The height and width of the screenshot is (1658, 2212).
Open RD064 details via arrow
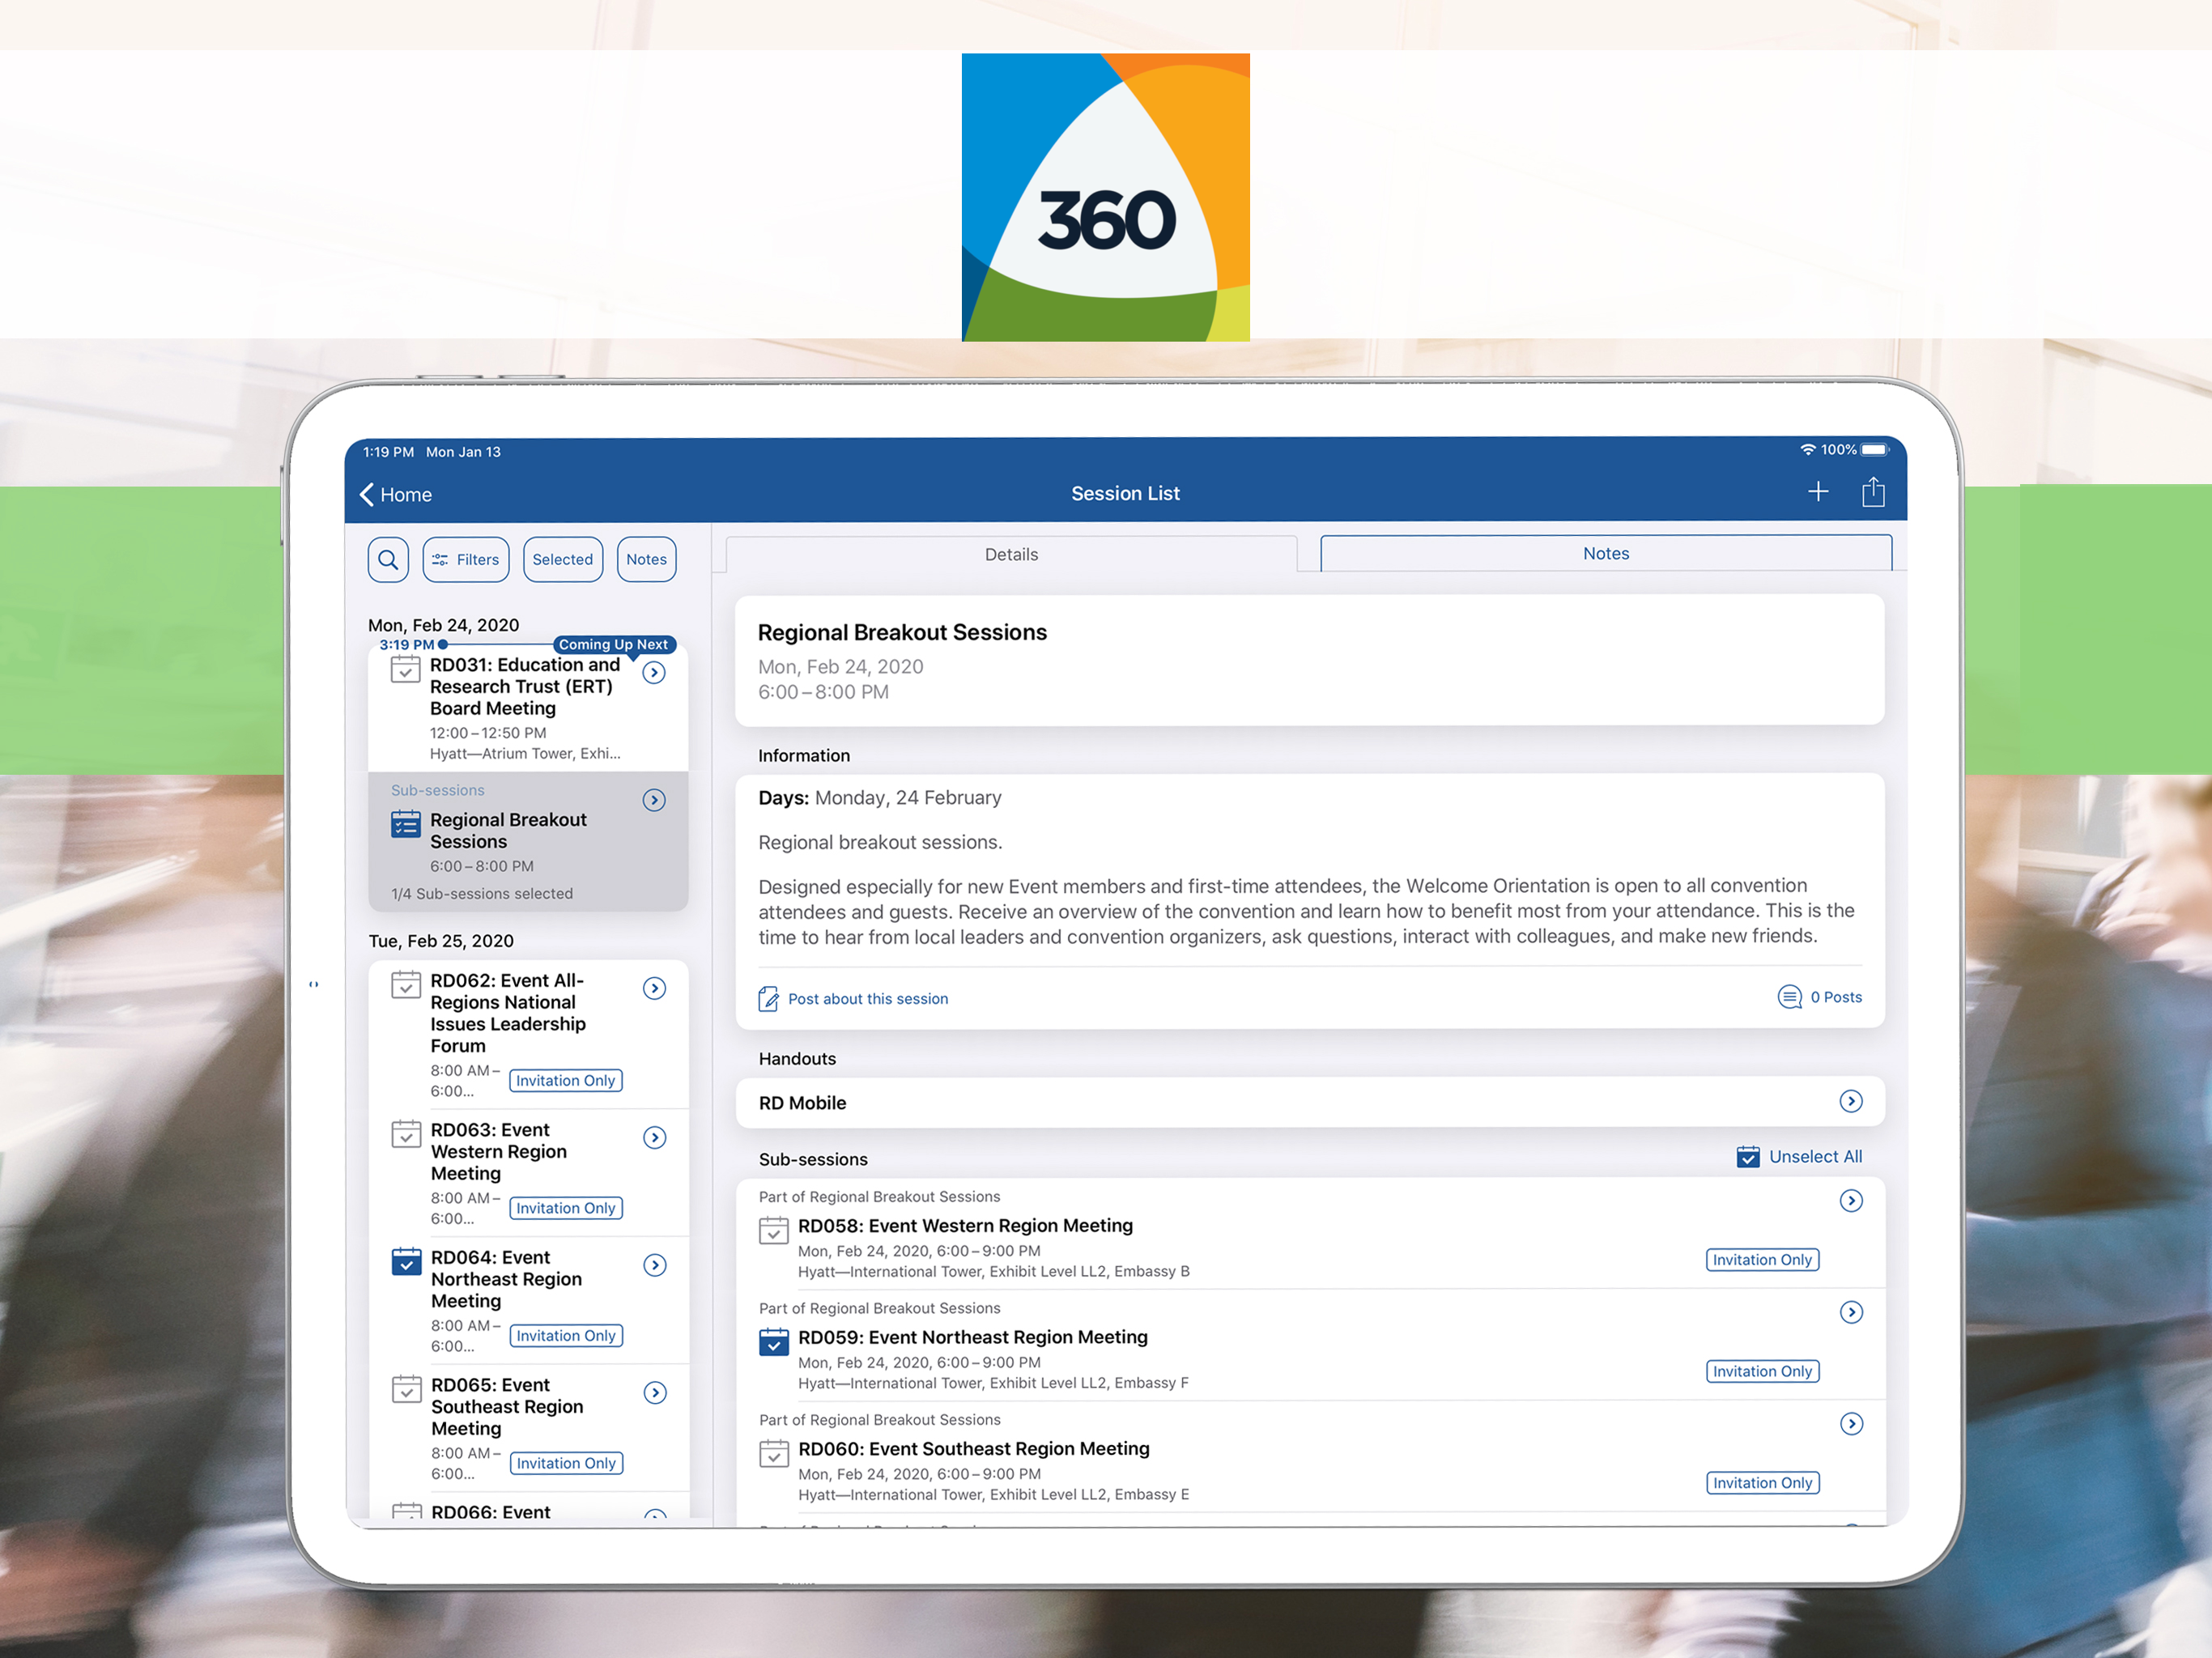click(x=655, y=1265)
